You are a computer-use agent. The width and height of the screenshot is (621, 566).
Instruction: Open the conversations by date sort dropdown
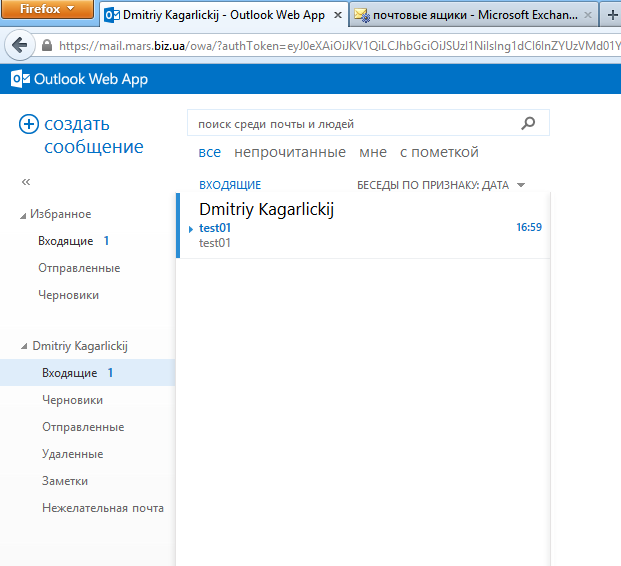[440, 185]
